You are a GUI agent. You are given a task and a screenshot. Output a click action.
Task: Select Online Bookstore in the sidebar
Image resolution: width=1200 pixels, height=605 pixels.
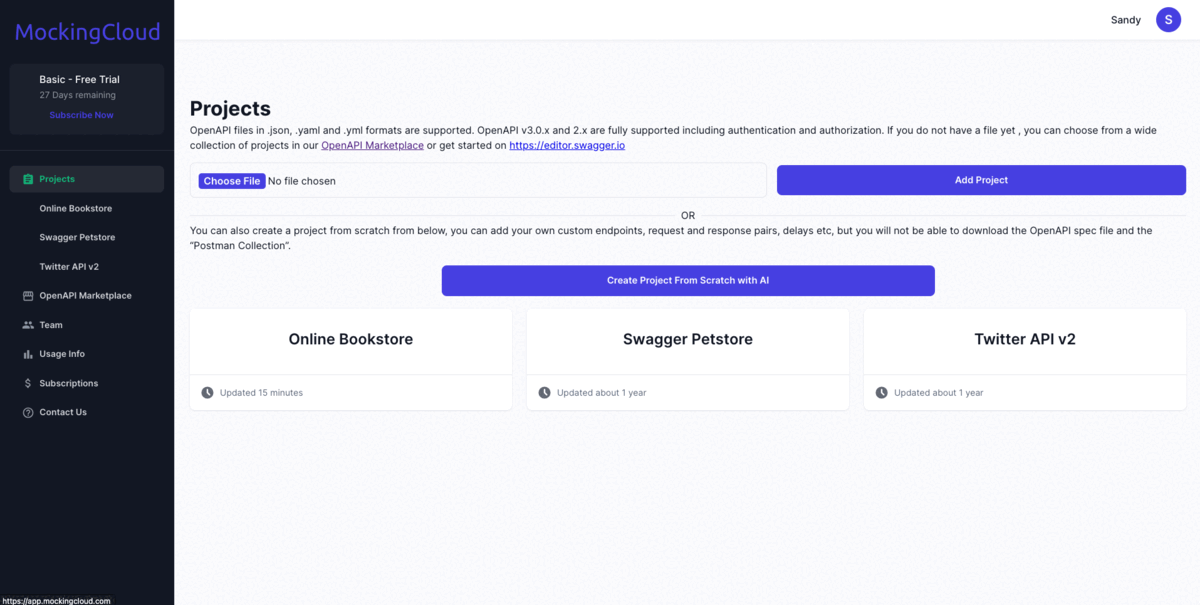[76, 208]
